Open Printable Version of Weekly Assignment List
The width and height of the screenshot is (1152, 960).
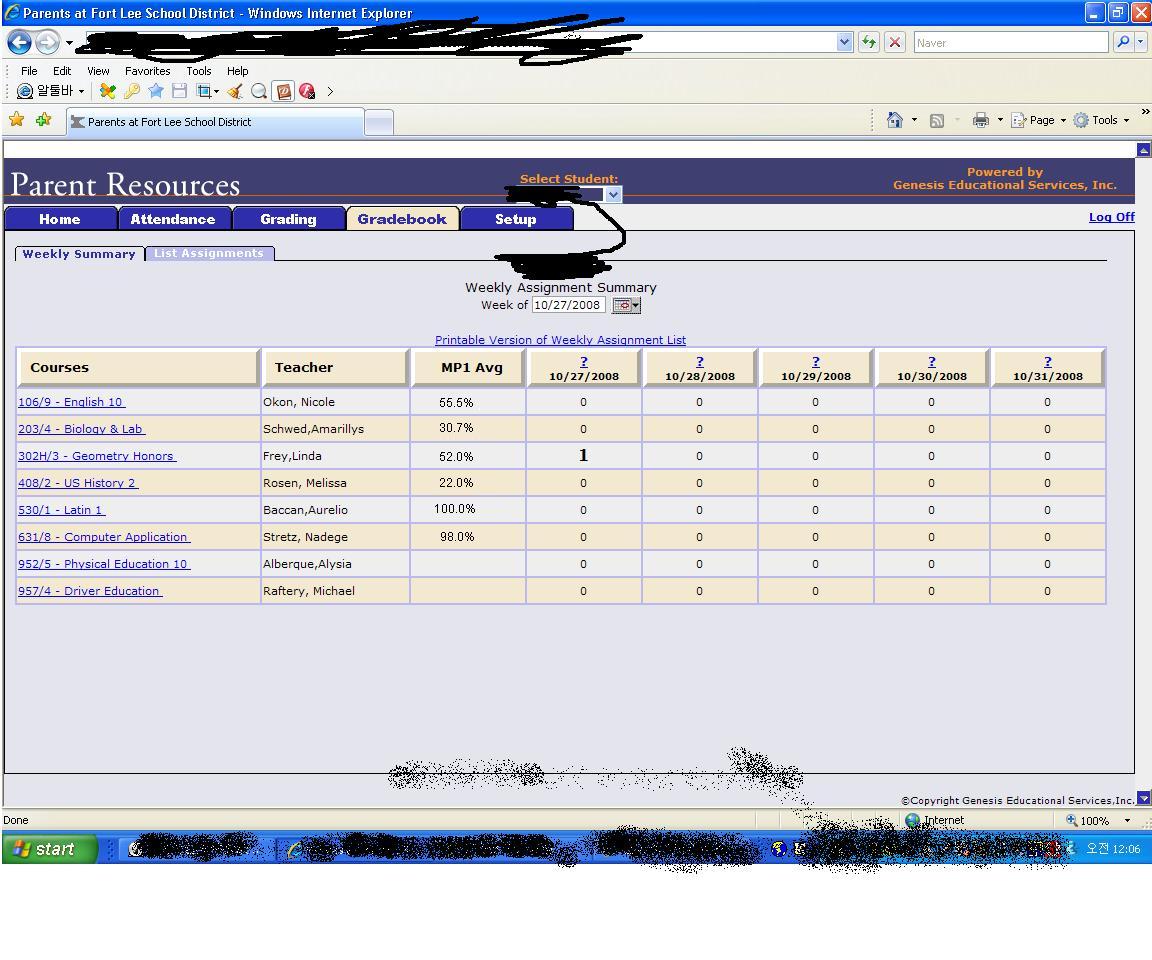tap(560, 340)
